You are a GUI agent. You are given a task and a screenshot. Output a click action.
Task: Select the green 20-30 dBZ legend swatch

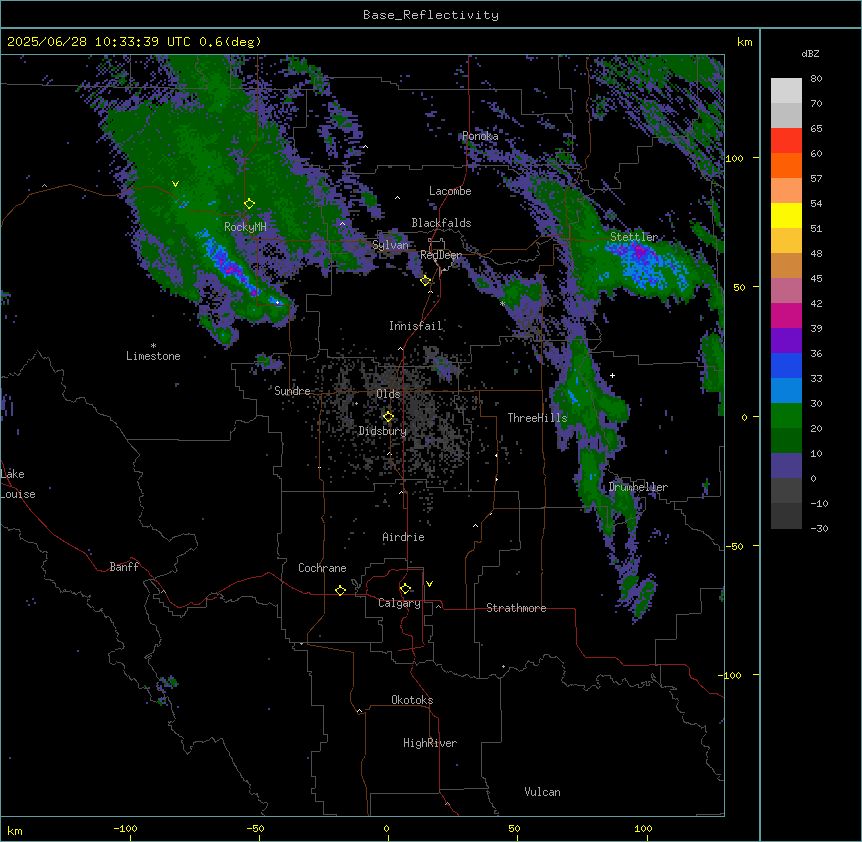click(786, 416)
